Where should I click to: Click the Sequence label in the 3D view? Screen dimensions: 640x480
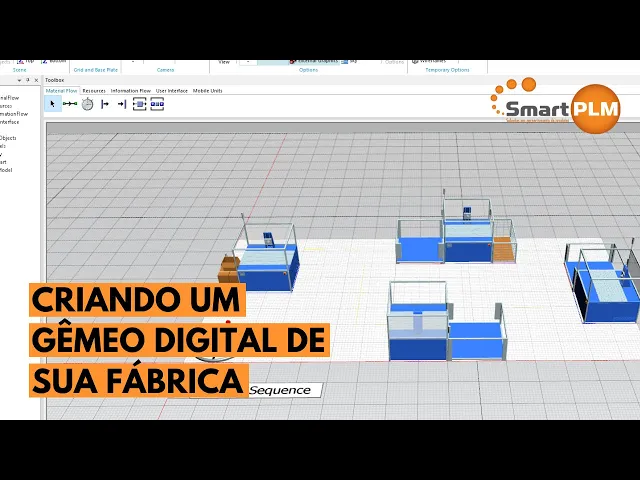point(280,390)
